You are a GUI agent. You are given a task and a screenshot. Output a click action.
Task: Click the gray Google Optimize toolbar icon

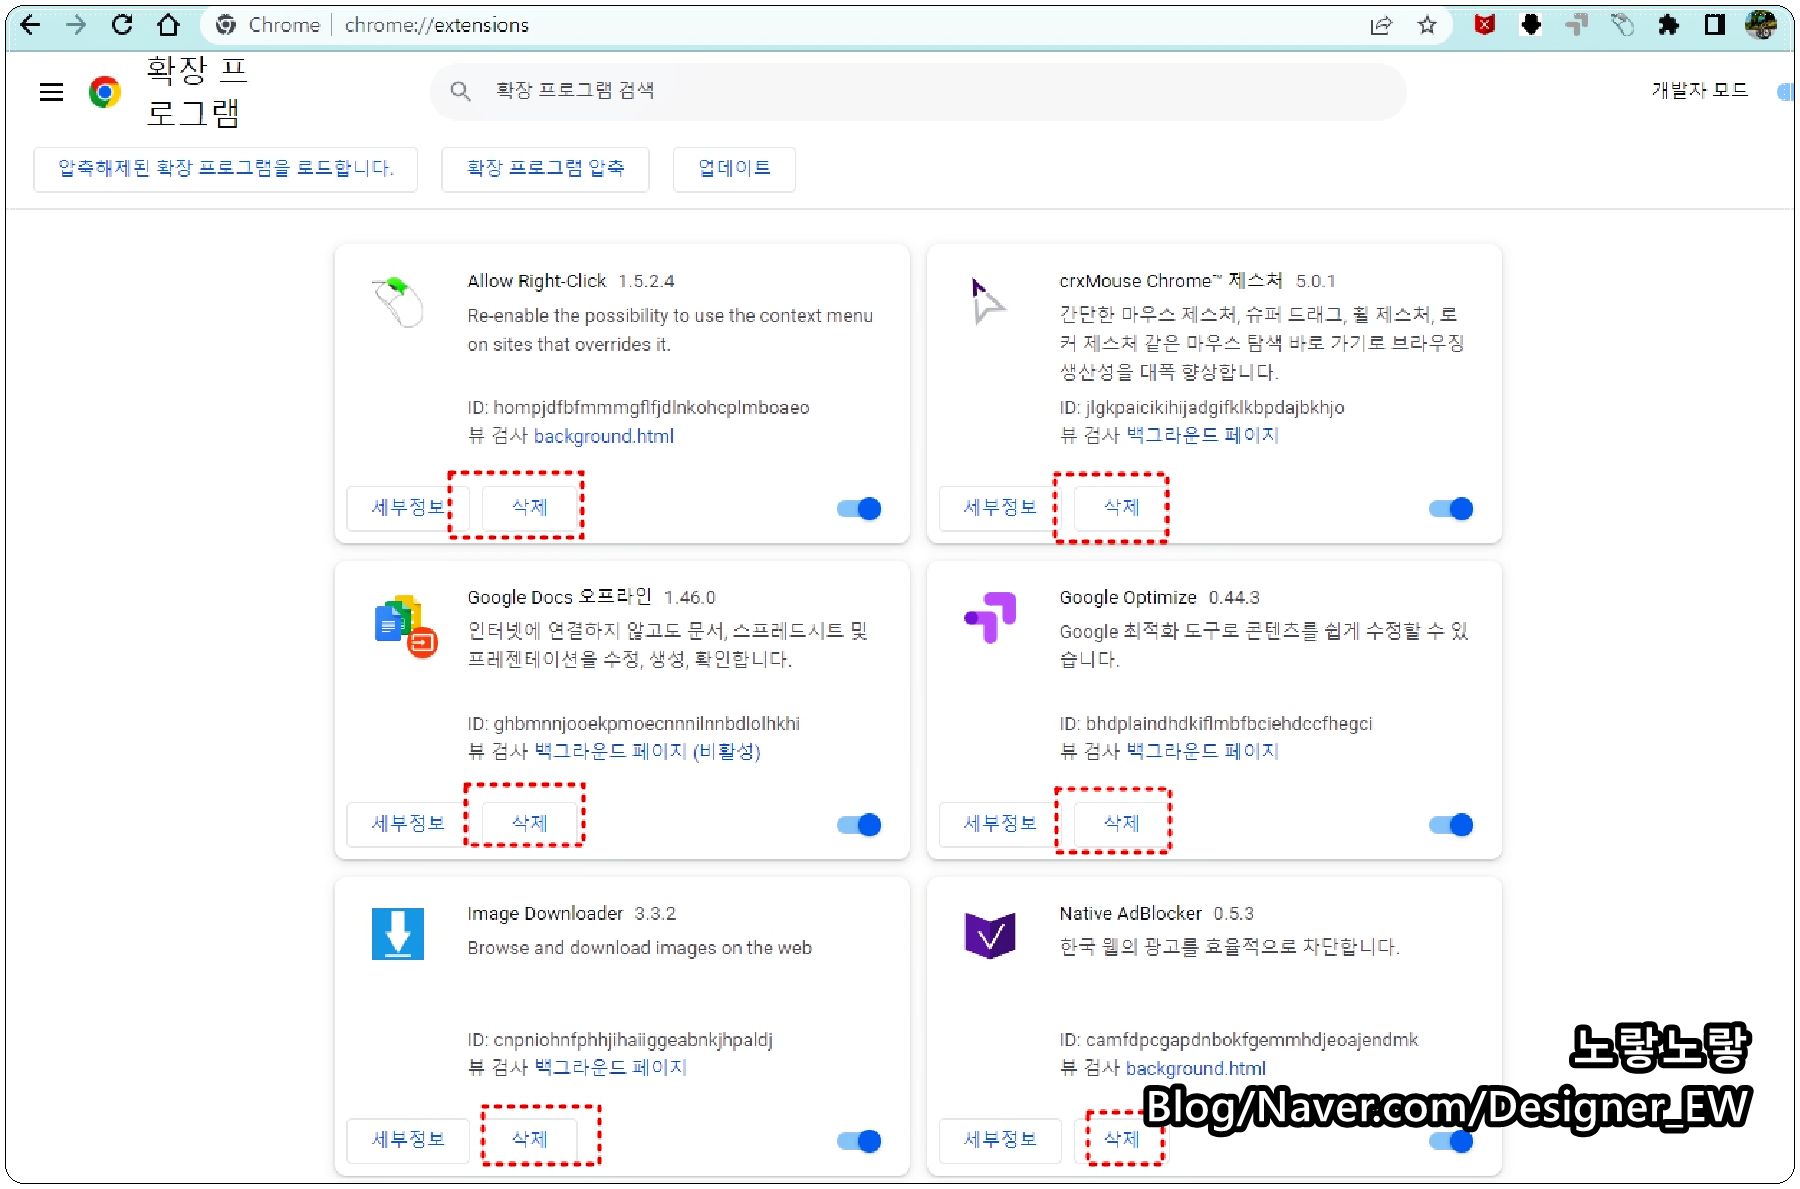click(x=1577, y=25)
